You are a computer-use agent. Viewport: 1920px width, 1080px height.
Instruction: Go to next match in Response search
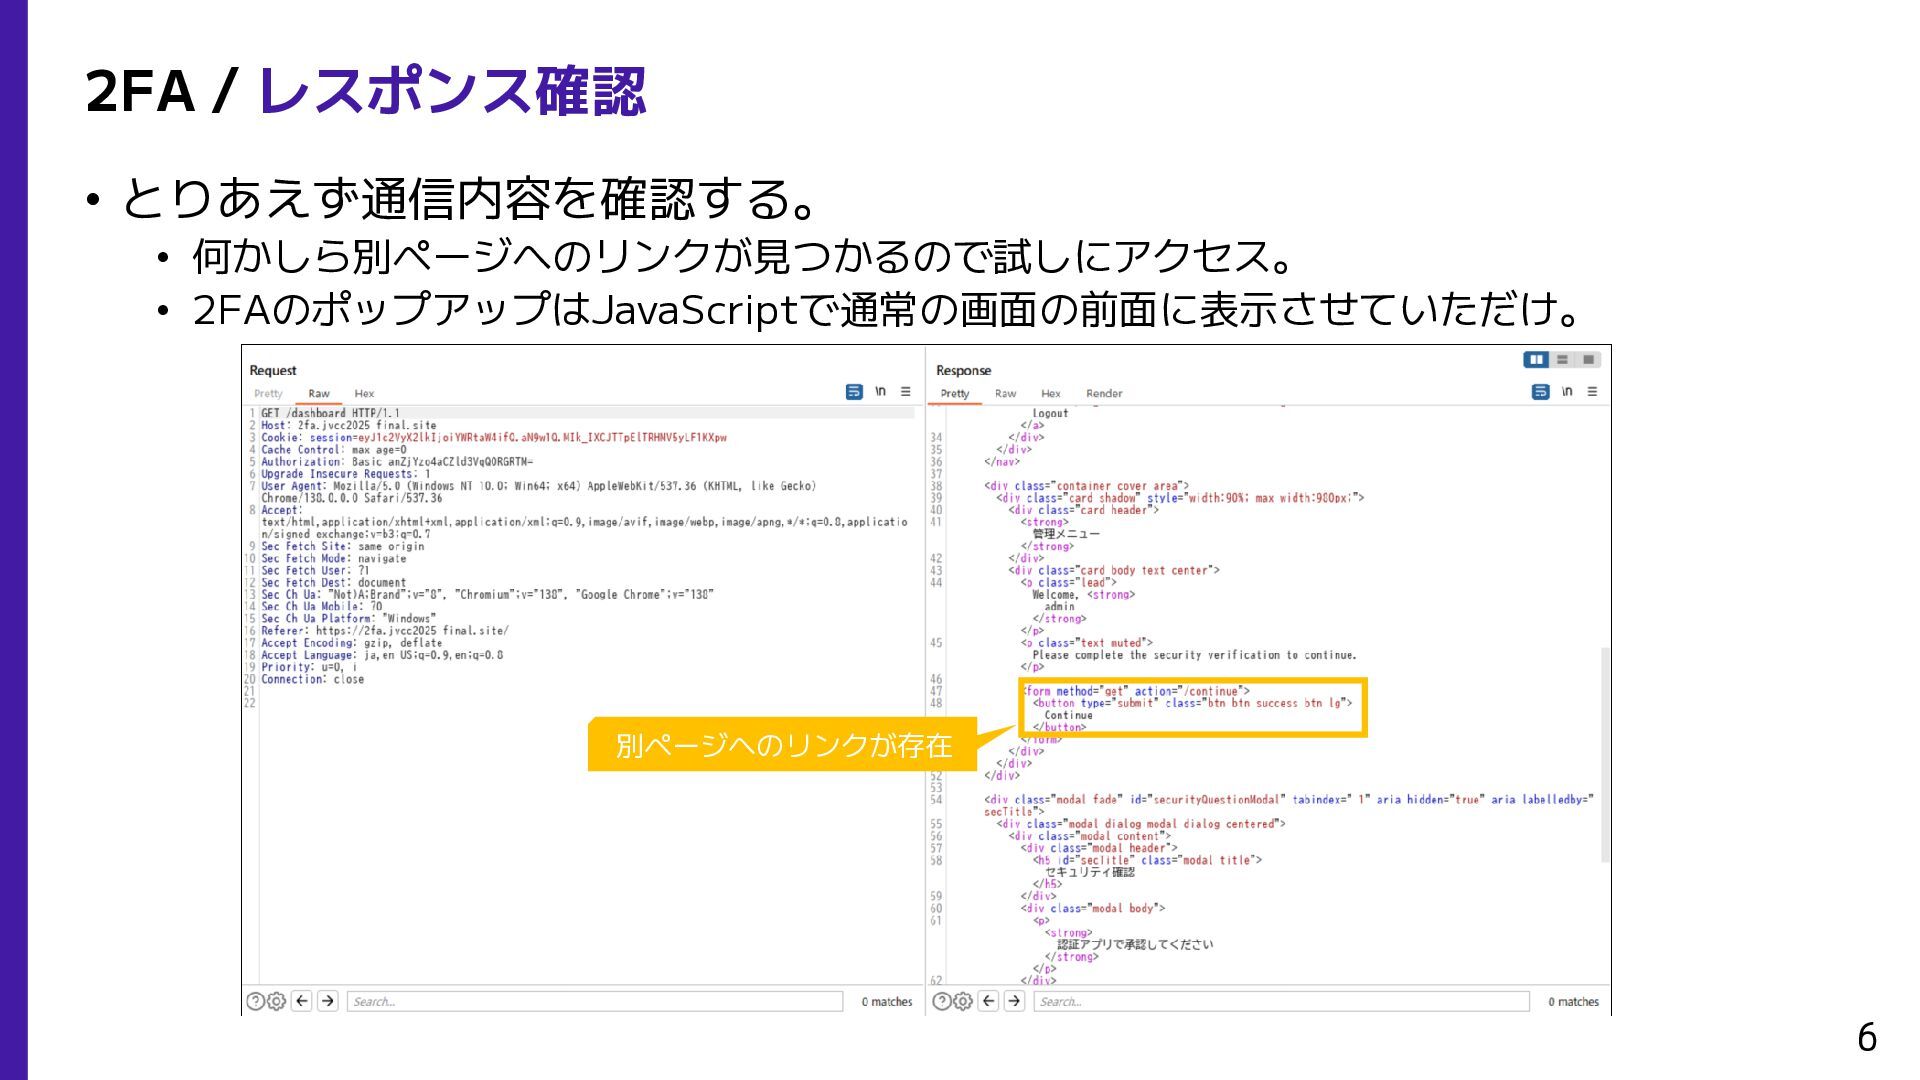1014,1001
